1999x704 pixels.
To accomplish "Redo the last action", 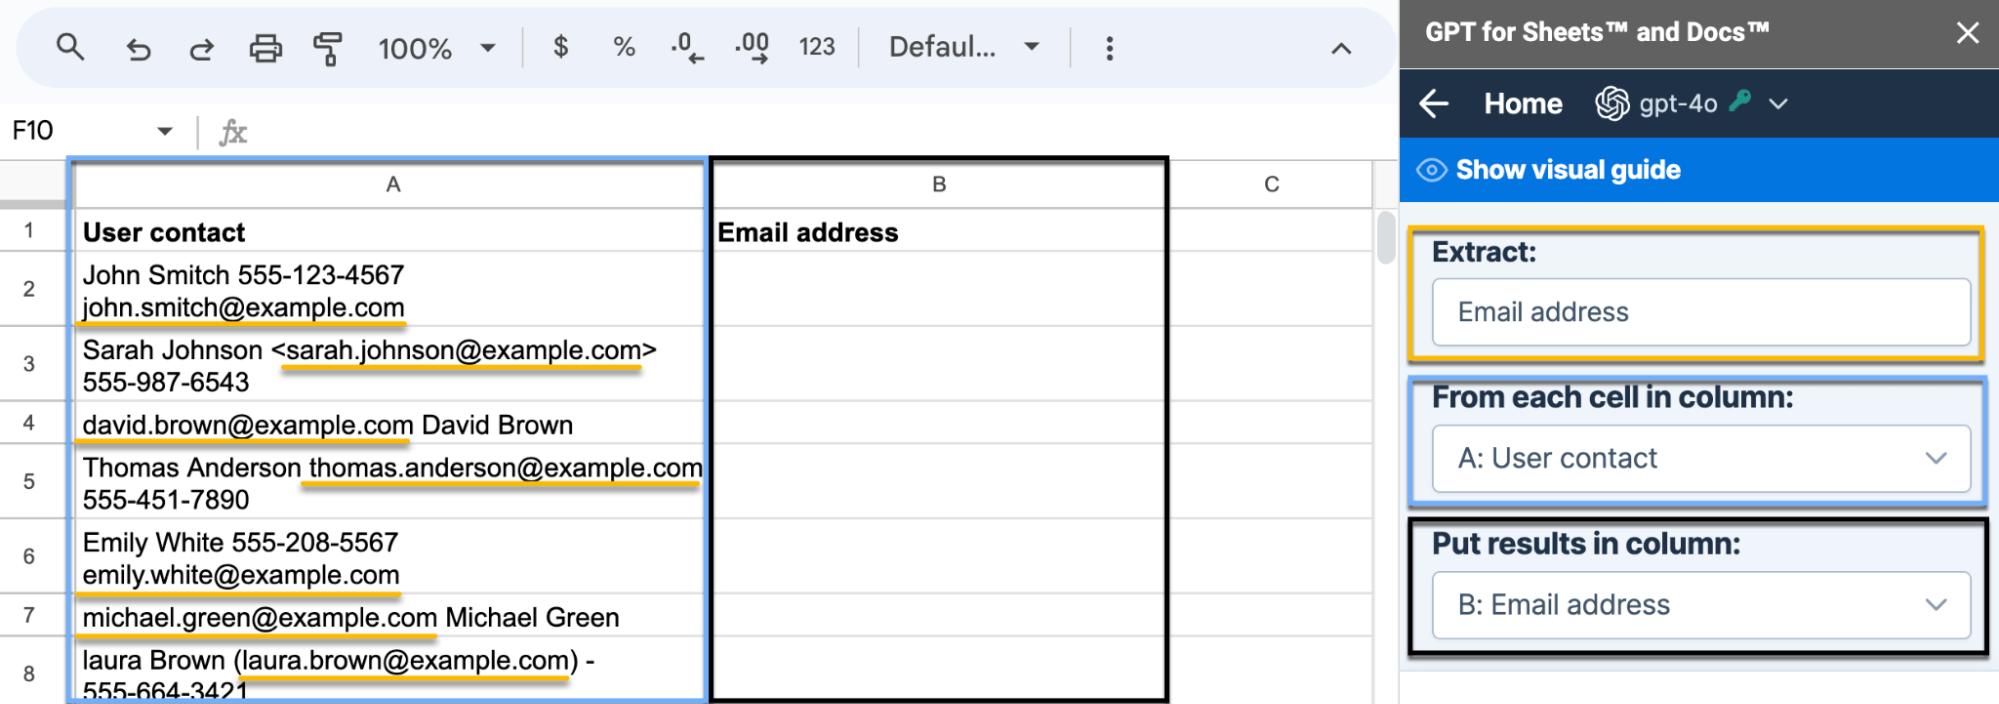I will coord(201,48).
